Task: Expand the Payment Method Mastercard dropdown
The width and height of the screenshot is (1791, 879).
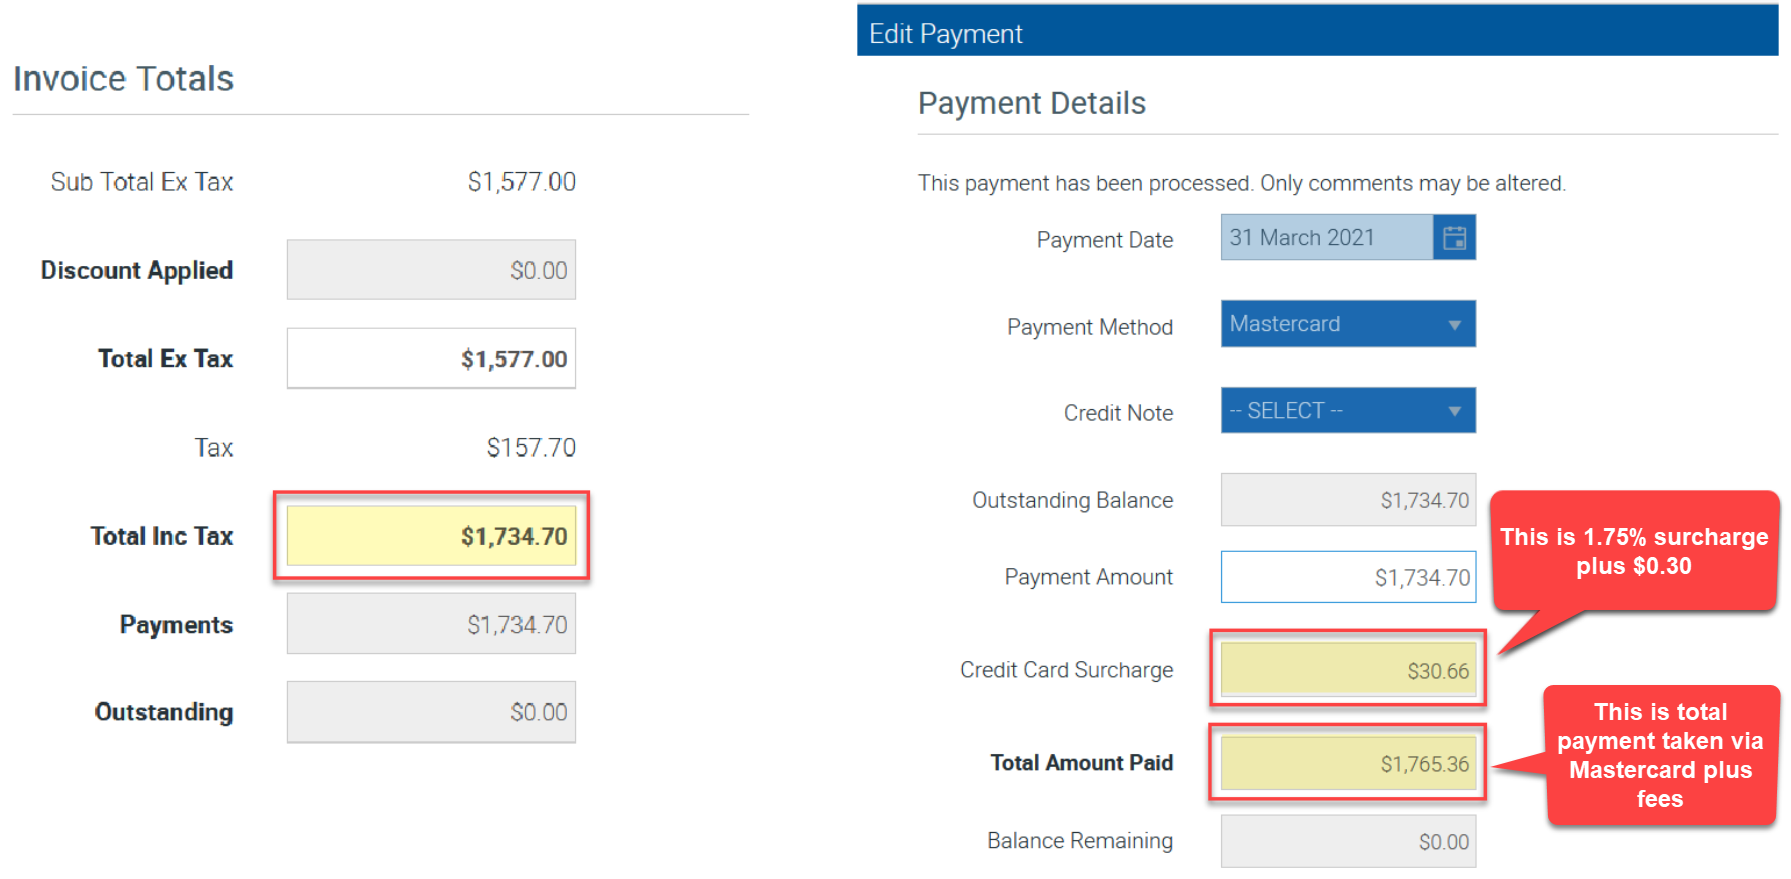Action: pos(1347,324)
